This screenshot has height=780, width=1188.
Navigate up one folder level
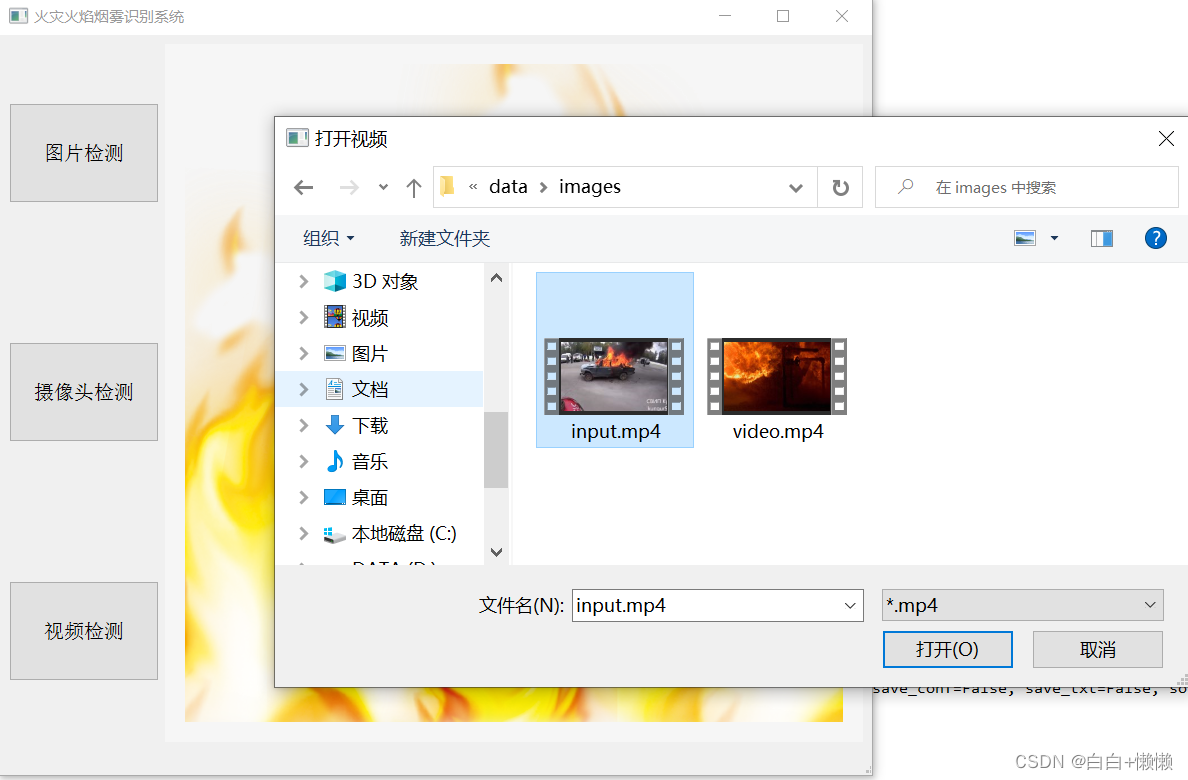[x=413, y=186]
